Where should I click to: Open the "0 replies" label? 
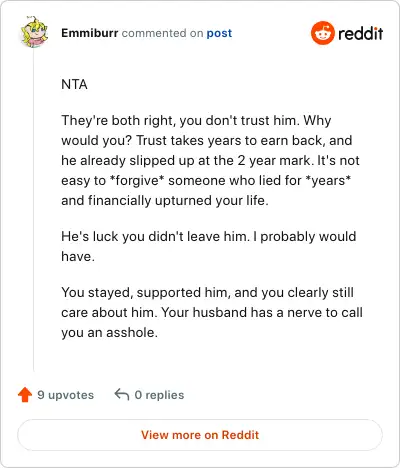coord(159,395)
